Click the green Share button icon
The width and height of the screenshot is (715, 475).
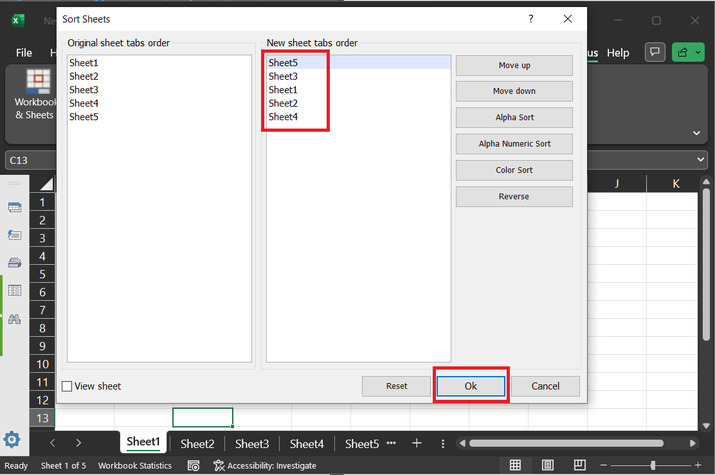pos(683,52)
